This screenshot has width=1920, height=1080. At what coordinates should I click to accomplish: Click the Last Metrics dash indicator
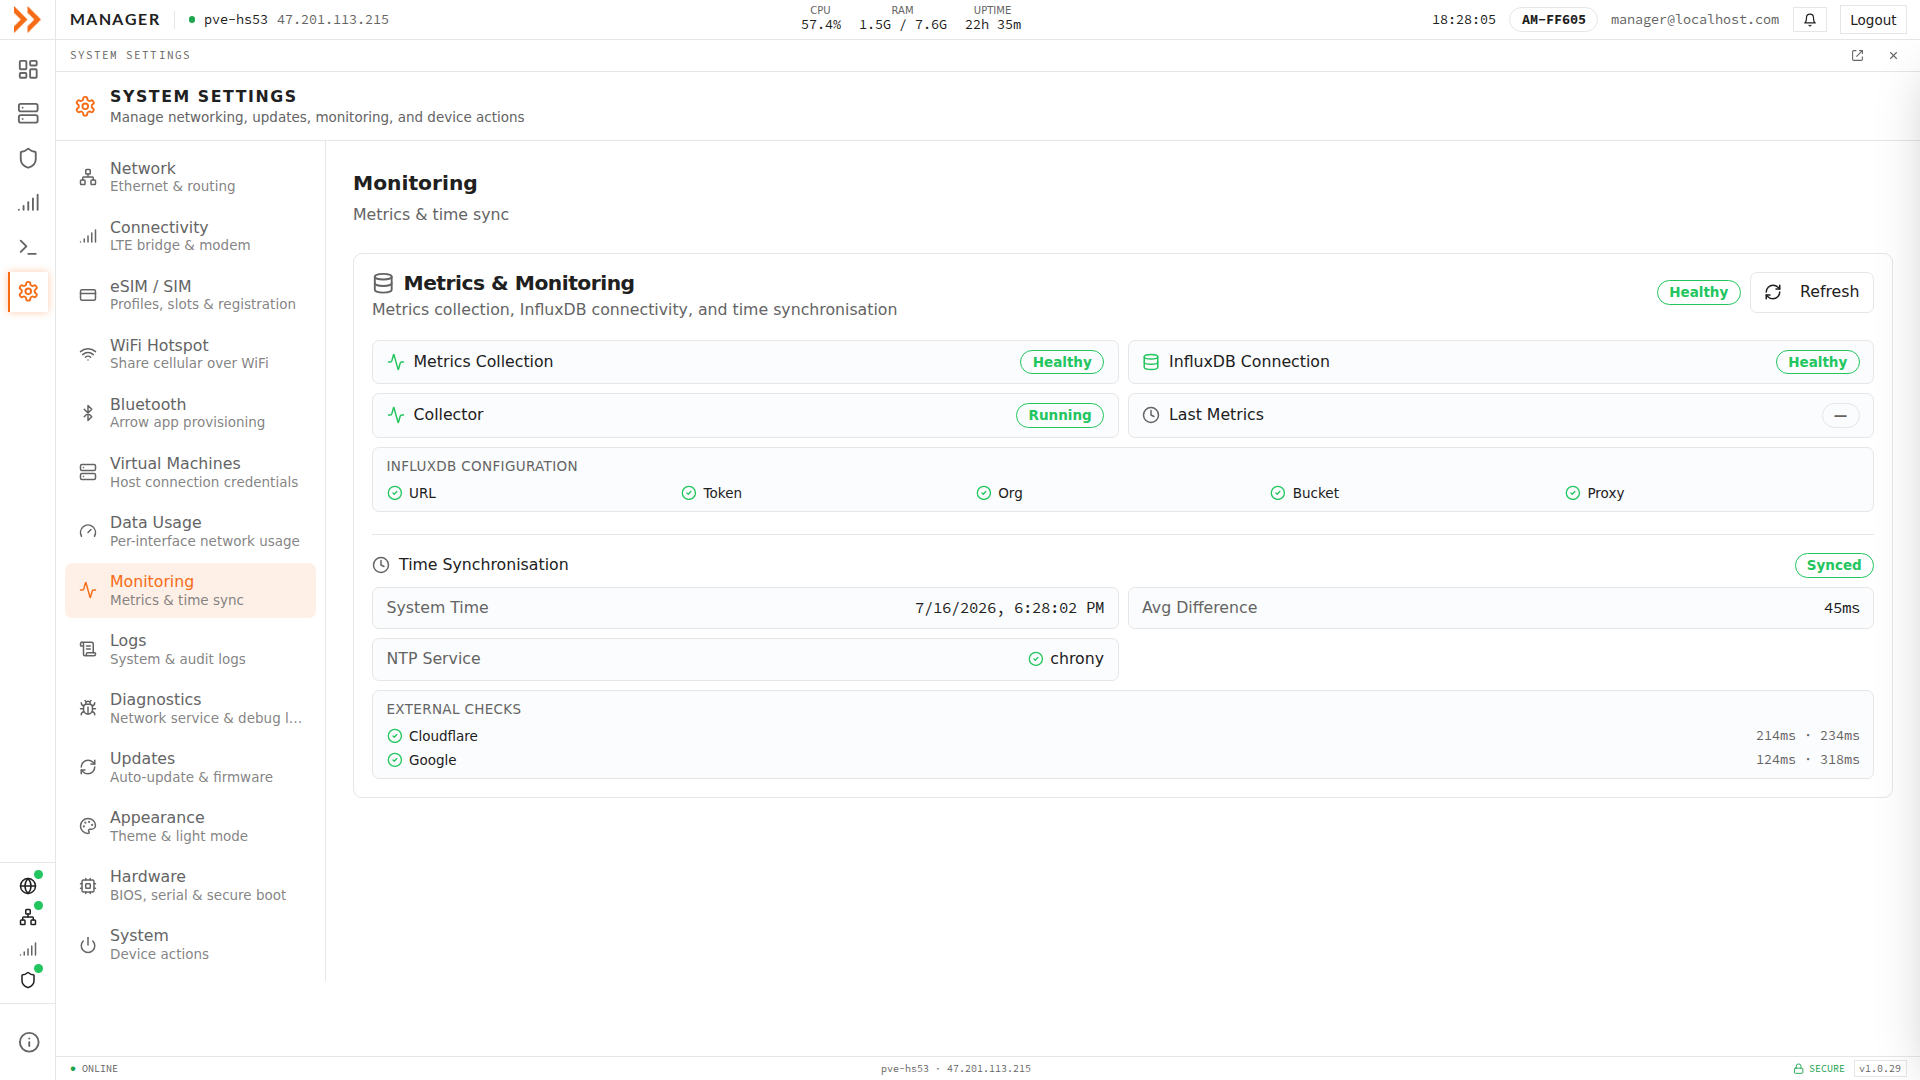[x=1840, y=415]
